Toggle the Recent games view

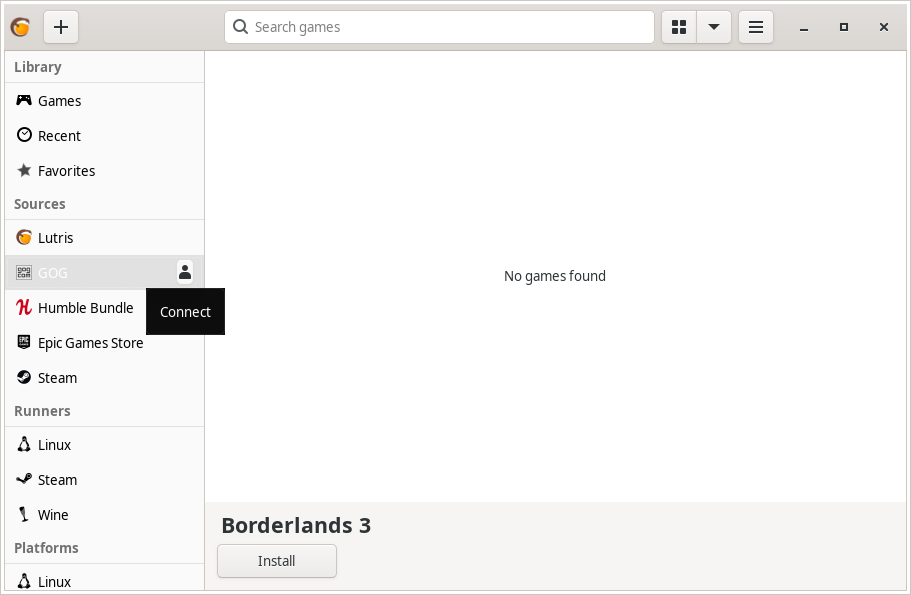click(x=58, y=135)
